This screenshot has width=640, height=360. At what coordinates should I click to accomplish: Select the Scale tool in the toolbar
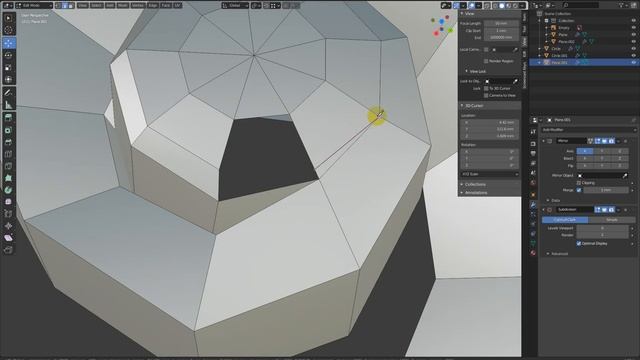click(x=9, y=67)
